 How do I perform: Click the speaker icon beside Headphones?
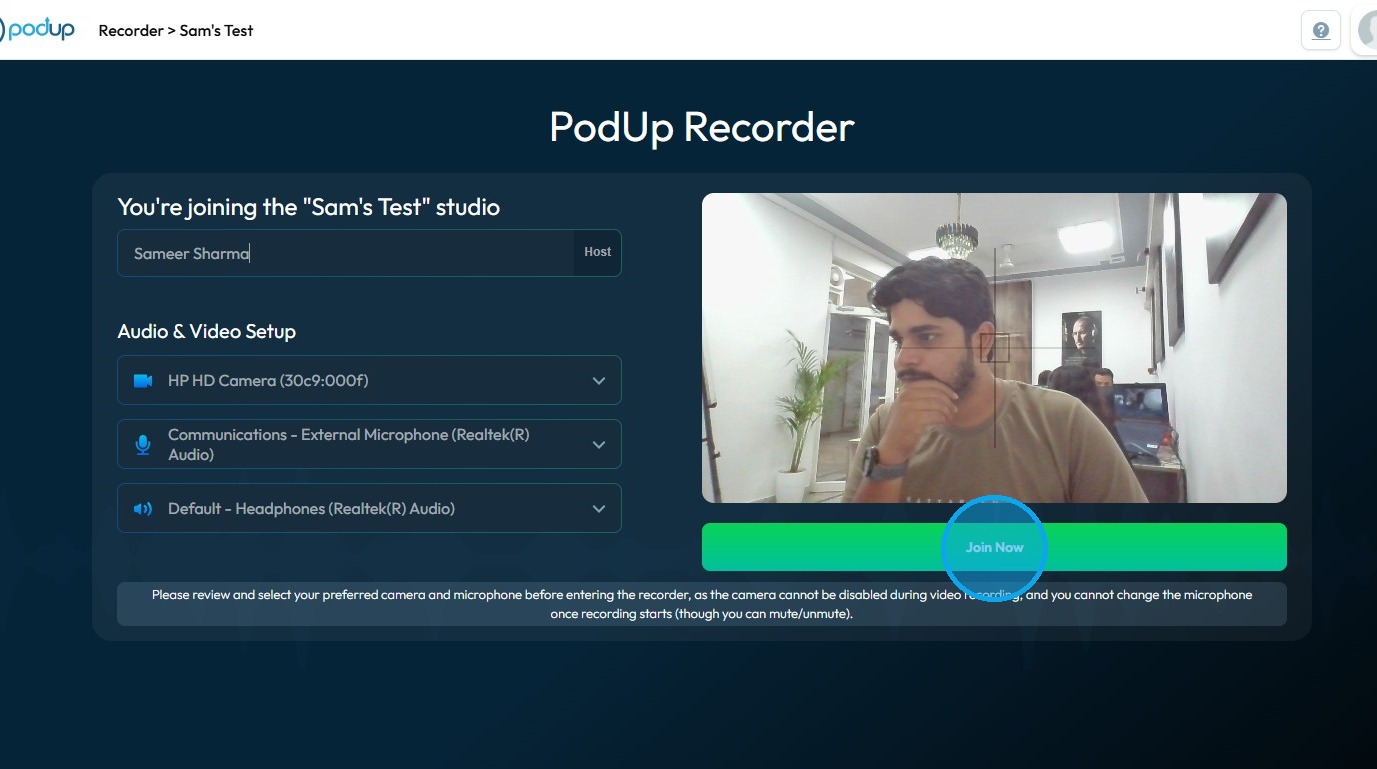(143, 509)
